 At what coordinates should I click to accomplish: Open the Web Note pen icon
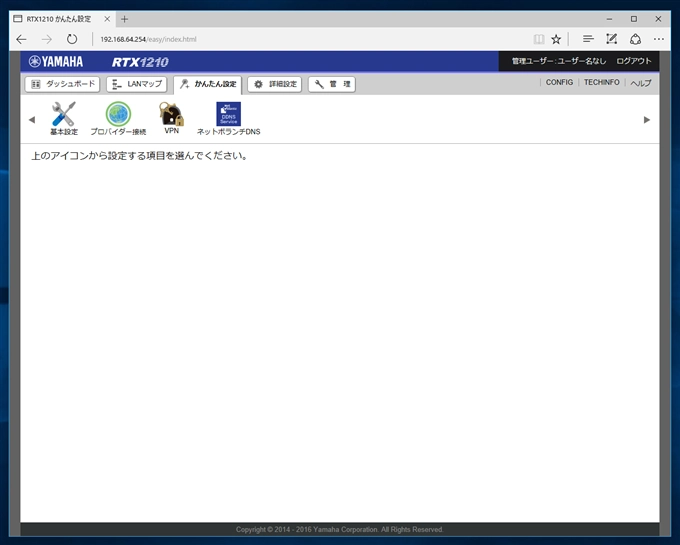point(611,39)
